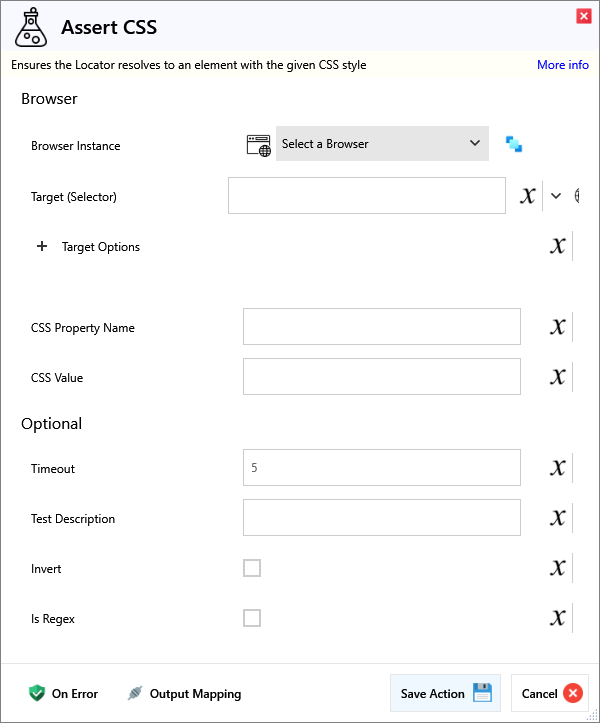Tick the Is Regex checkbox
This screenshot has width=600, height=723.
click(x=252, y=618)
